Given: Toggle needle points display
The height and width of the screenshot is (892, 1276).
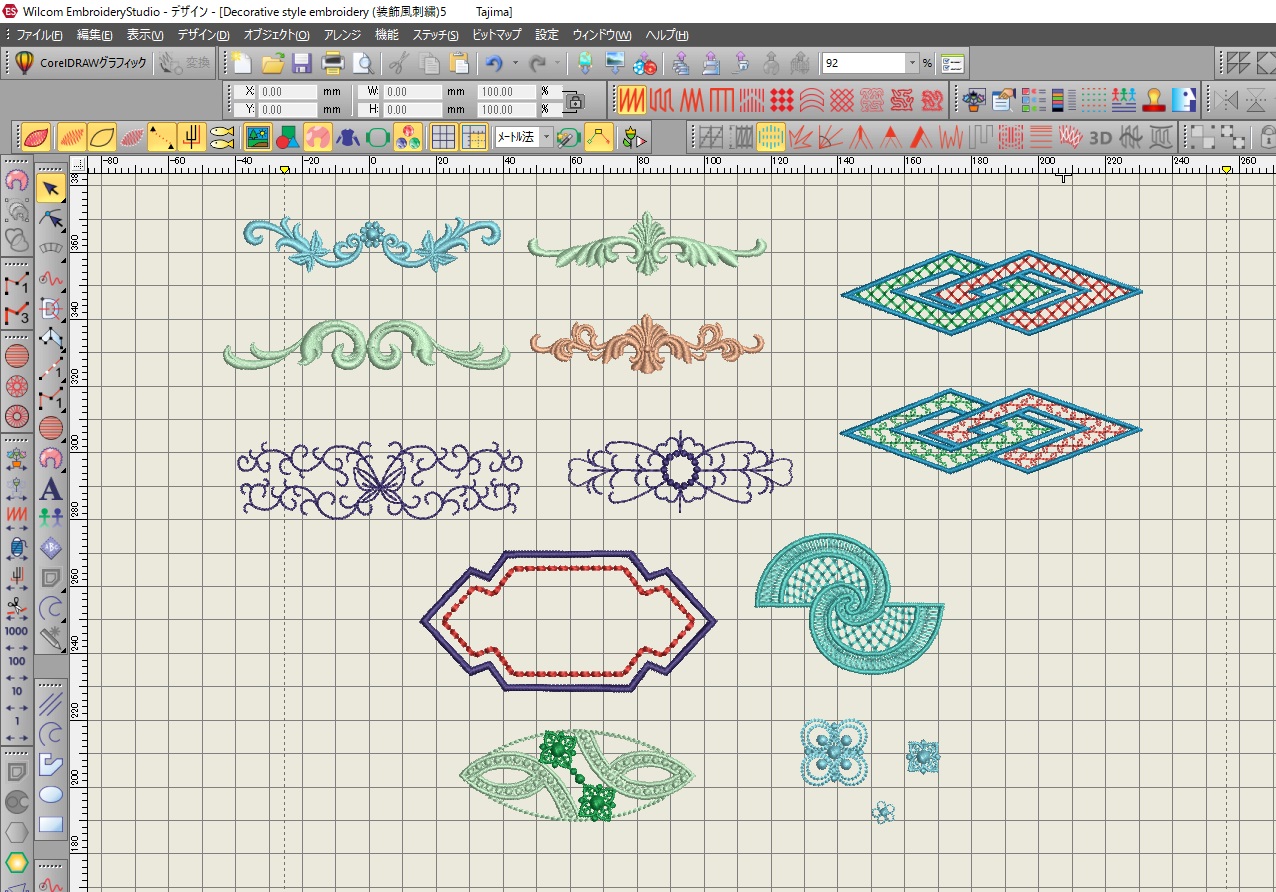Looking at the screenshot, I should pyautogui.click(x=132, y=137).
